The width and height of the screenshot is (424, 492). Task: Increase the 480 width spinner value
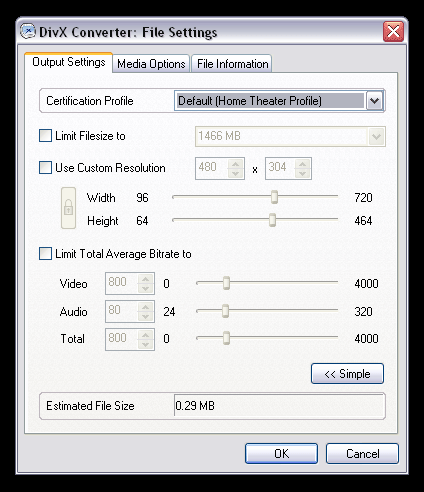236,164
